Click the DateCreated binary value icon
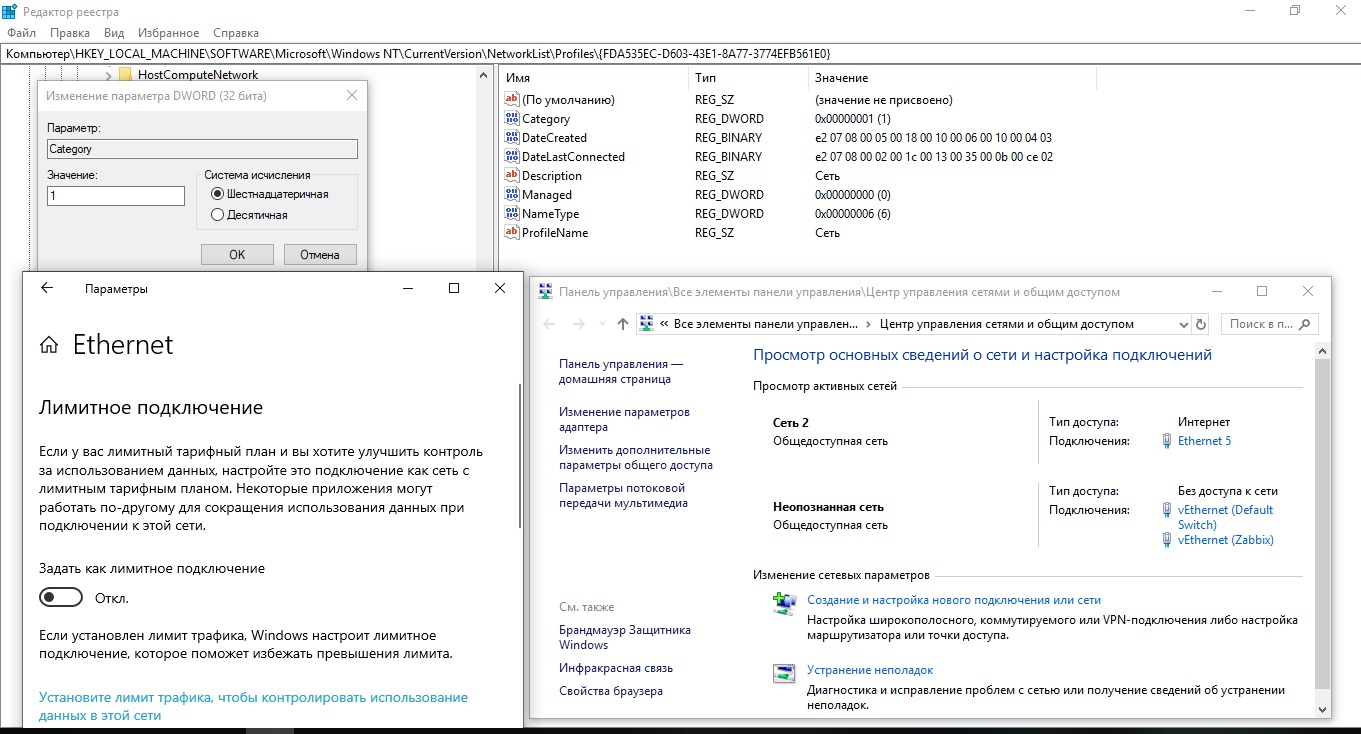This screenshot has height=734, width=1361. coord(513,138)
